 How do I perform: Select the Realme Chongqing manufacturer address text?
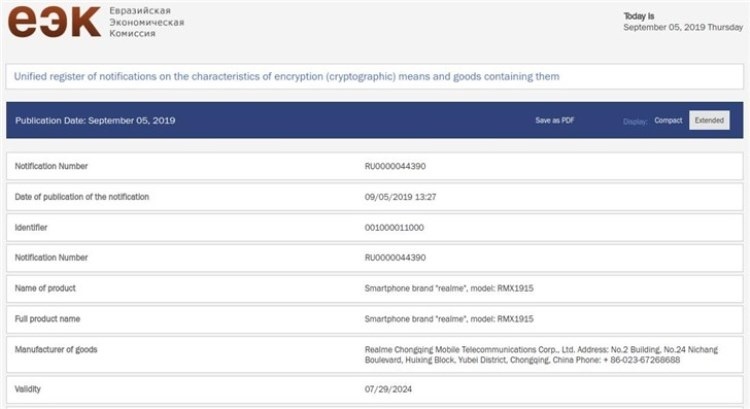523,354
